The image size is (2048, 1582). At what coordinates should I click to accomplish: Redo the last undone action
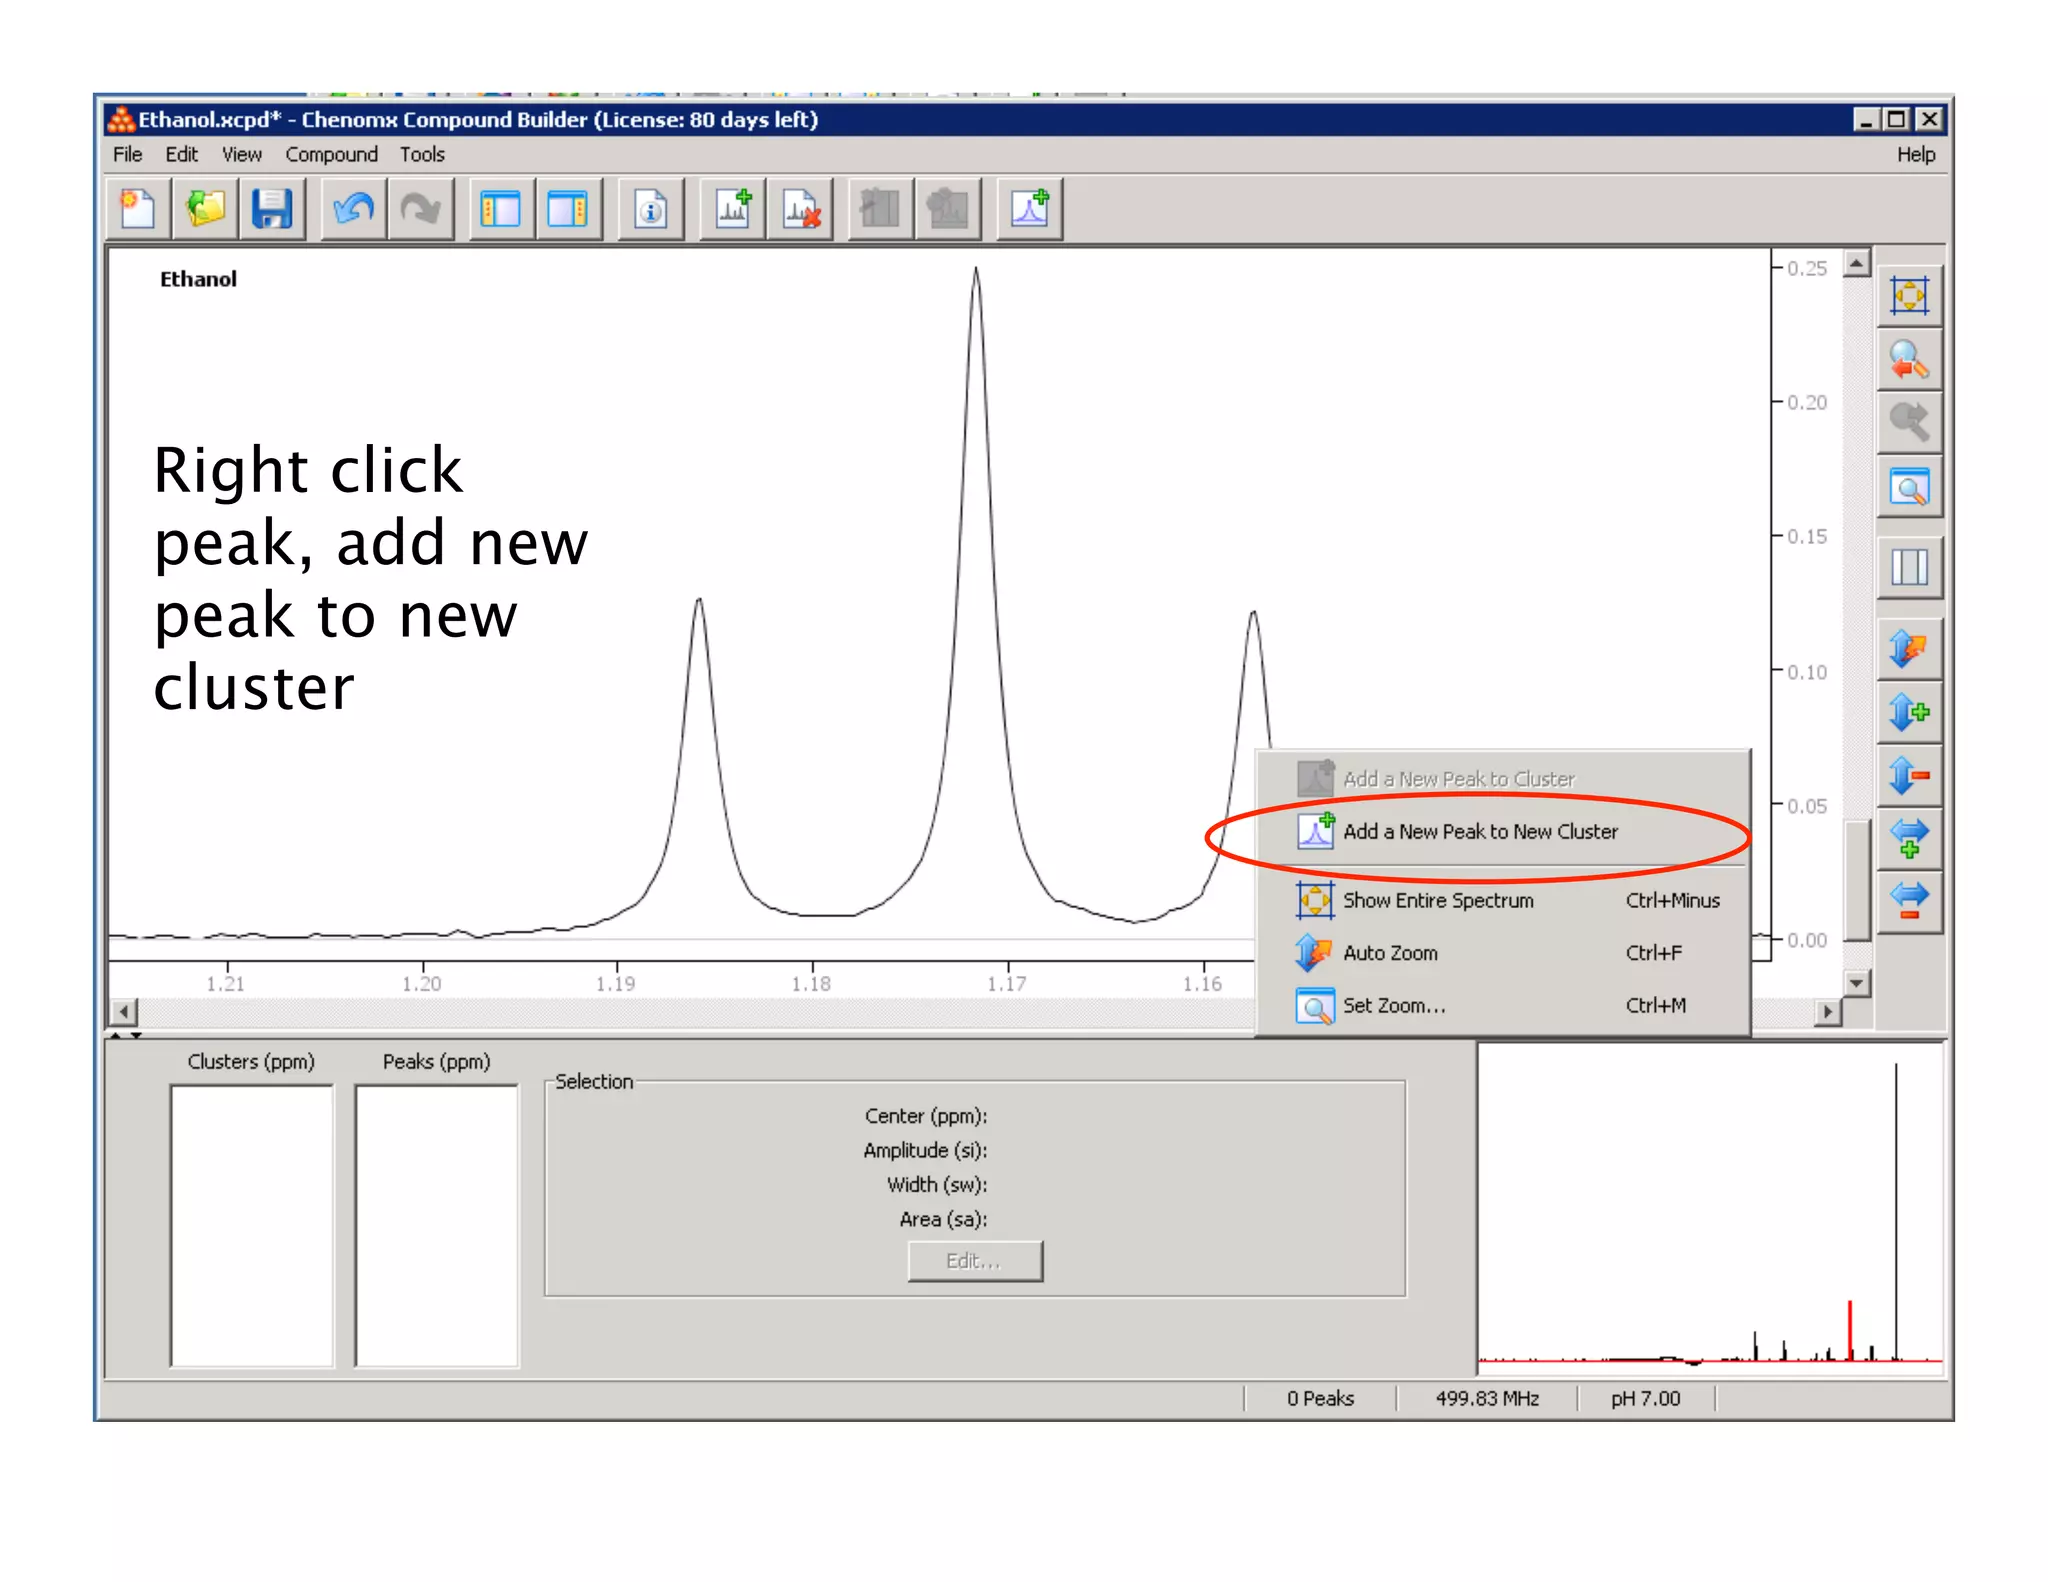[x=420, y=209]
